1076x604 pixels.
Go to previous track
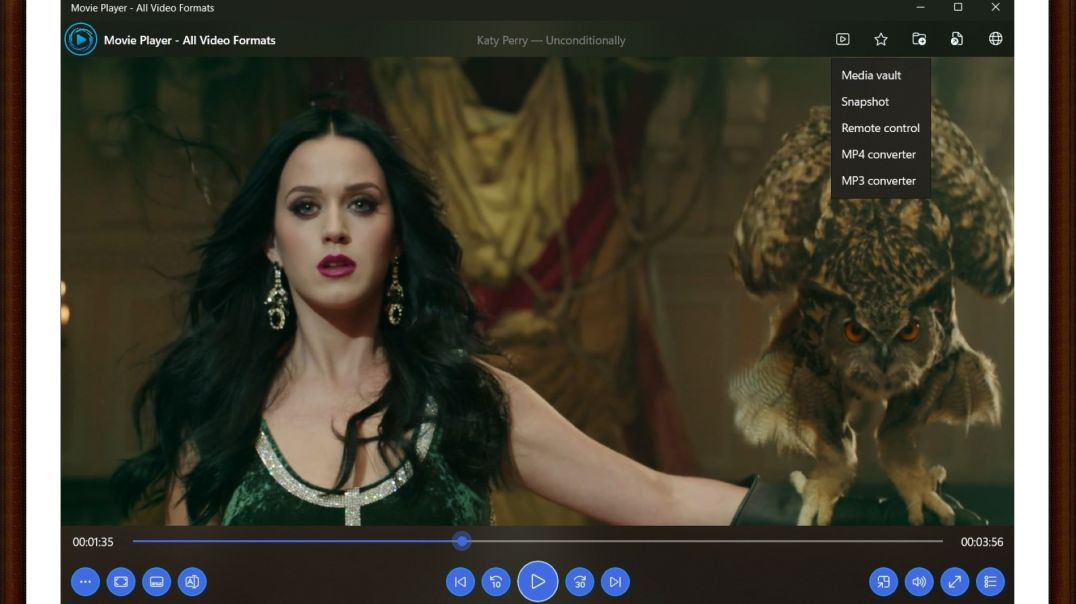click(460, 581)
